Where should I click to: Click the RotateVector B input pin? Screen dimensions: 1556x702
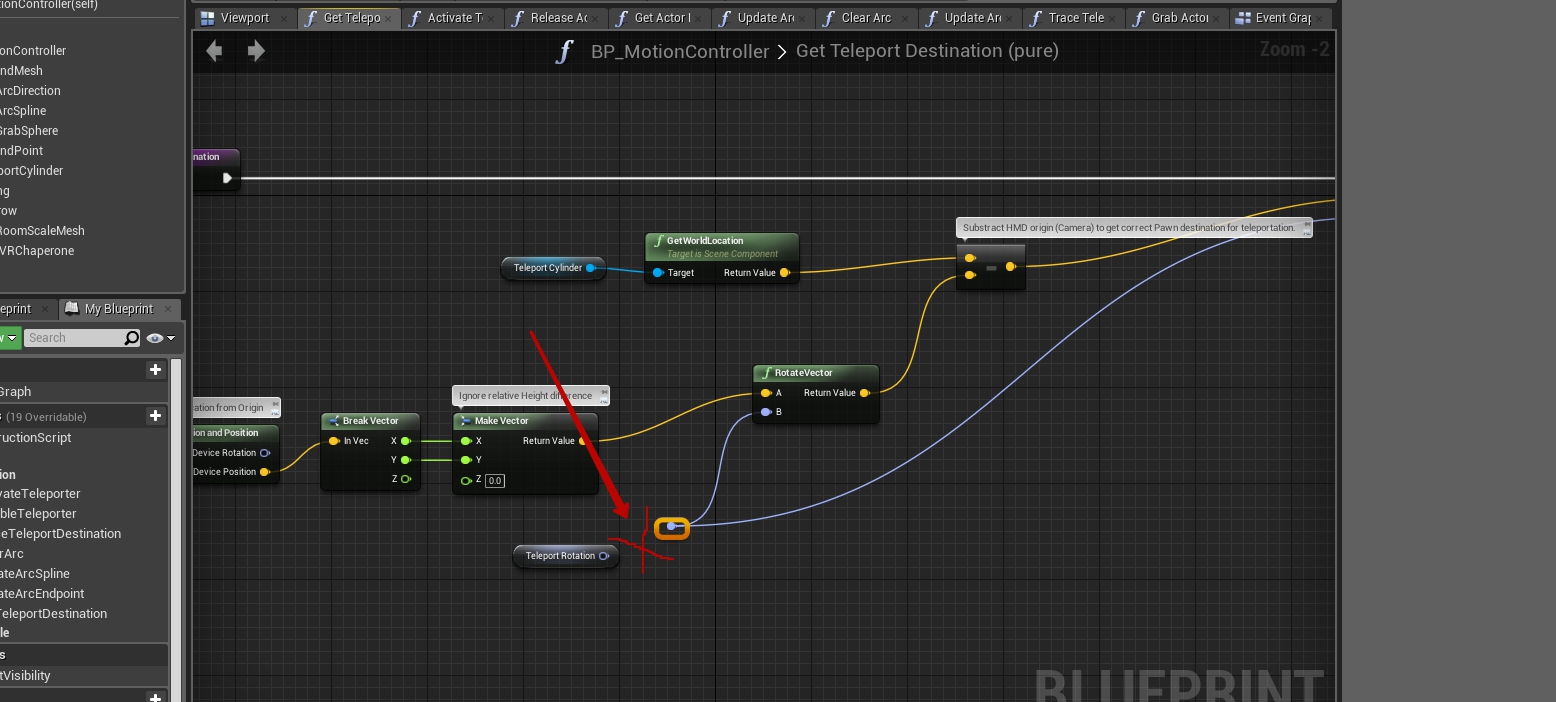pos(766,412)
